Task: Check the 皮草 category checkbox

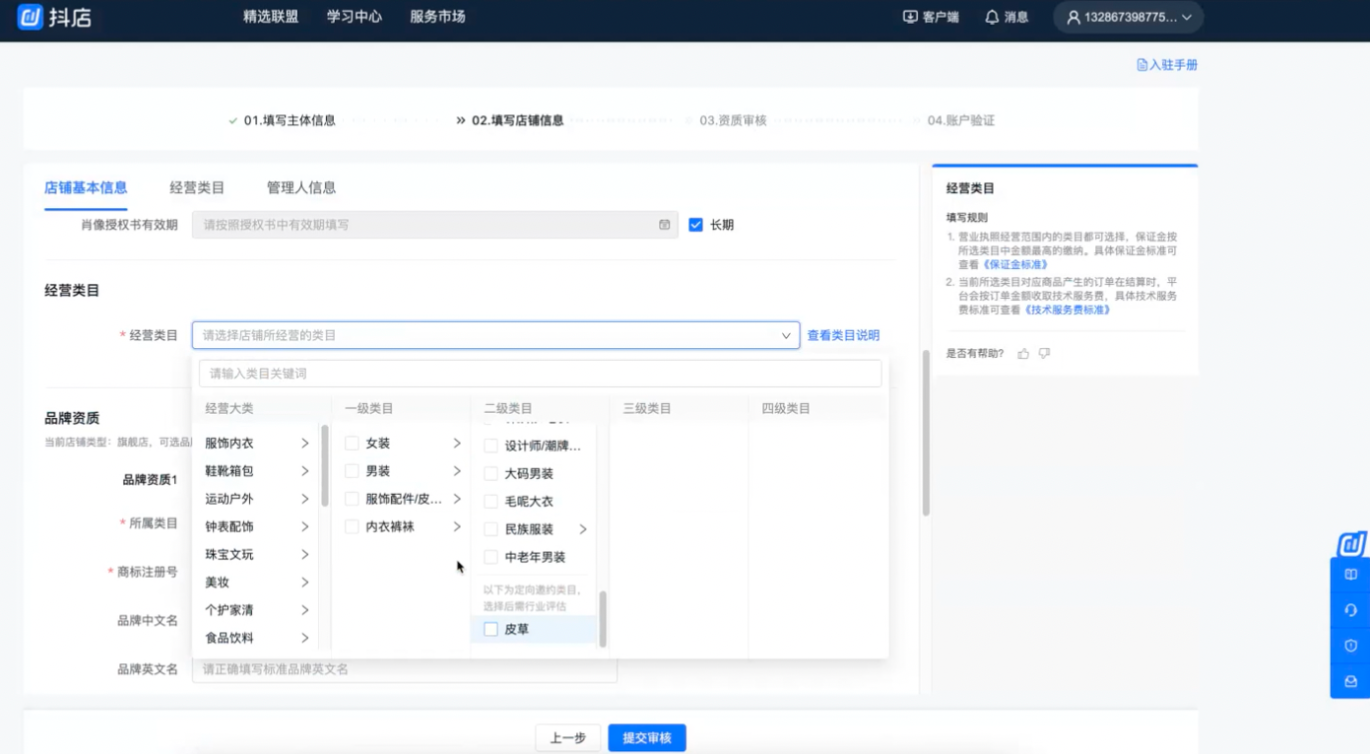Action: pos(491,629)
